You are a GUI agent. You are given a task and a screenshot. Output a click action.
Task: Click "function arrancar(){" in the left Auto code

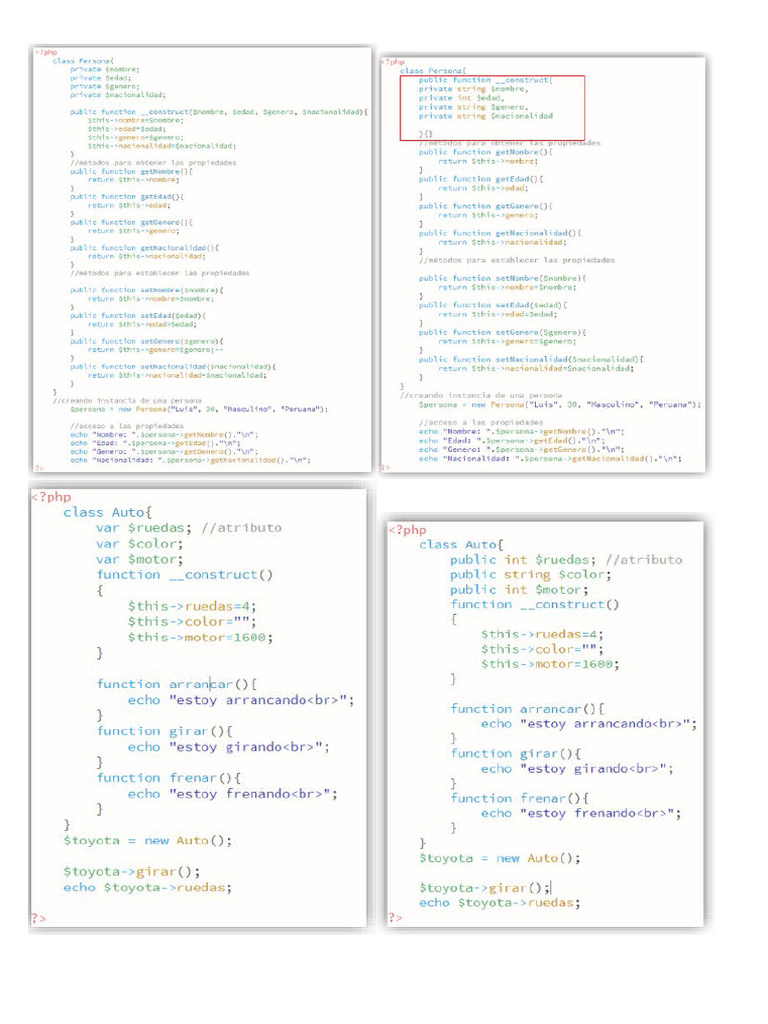177,684
